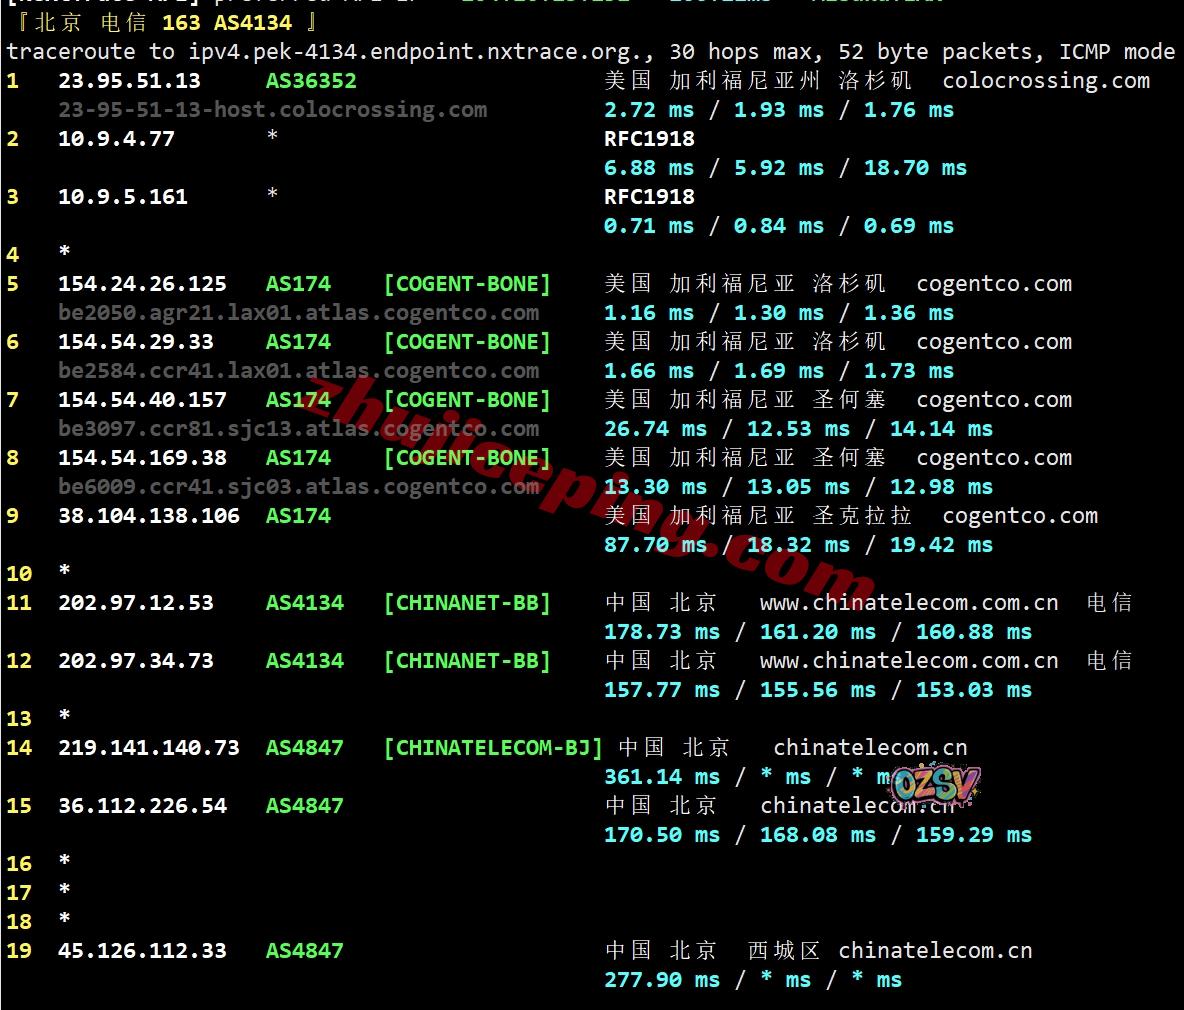Click the hop 1 IP address 23.95.51.13
The width and height of the screenshot is (1184, 1010).
[129, 81]
